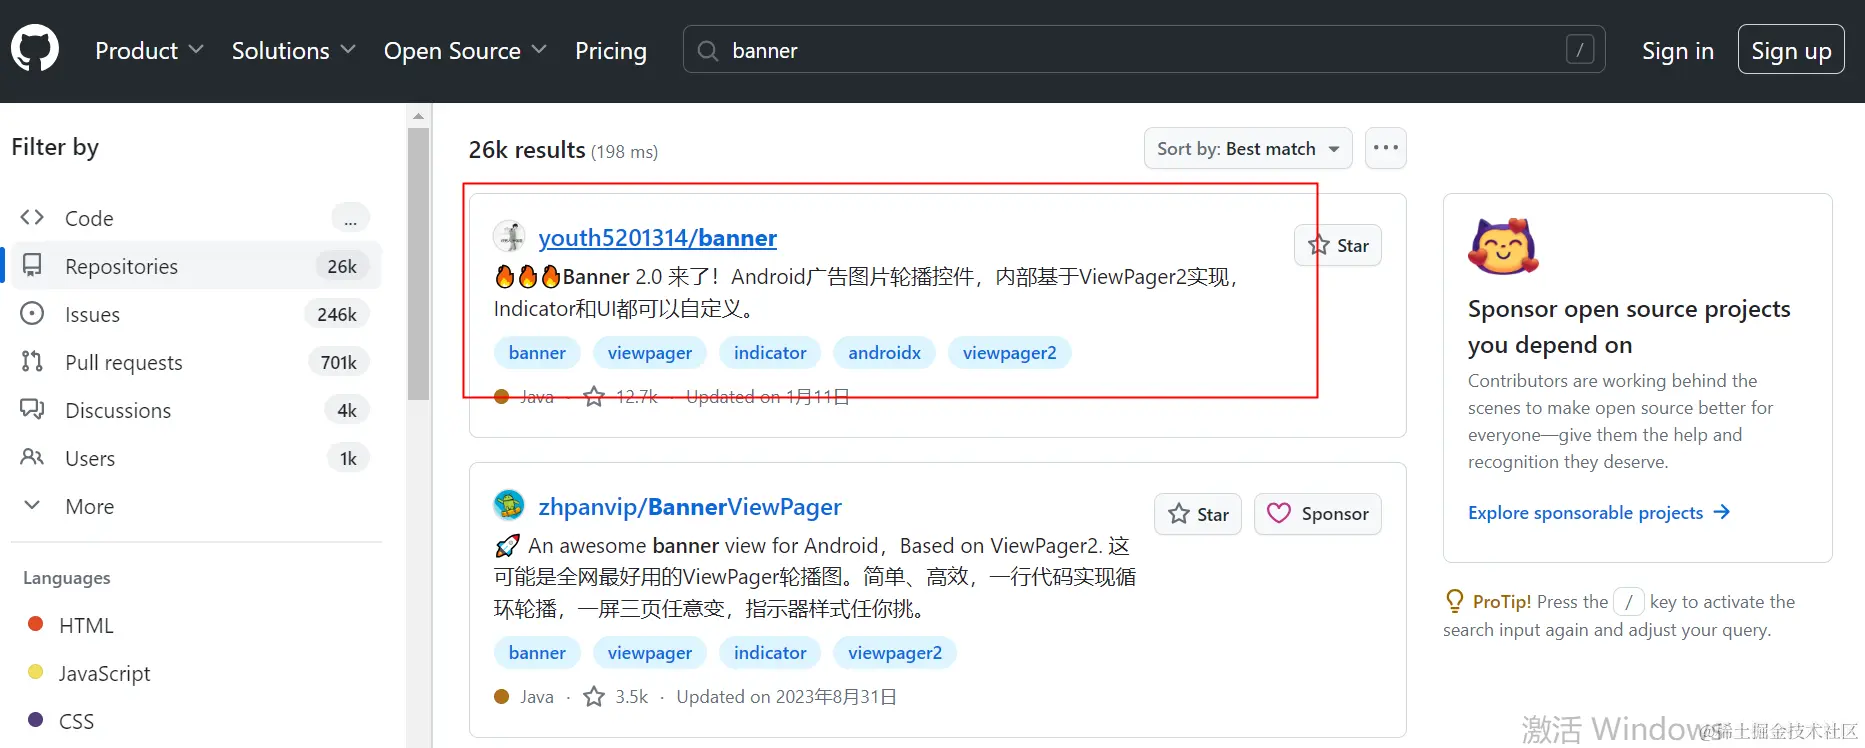Click the viewpager2 tag on youth5201314 result

coord(1009,353)
